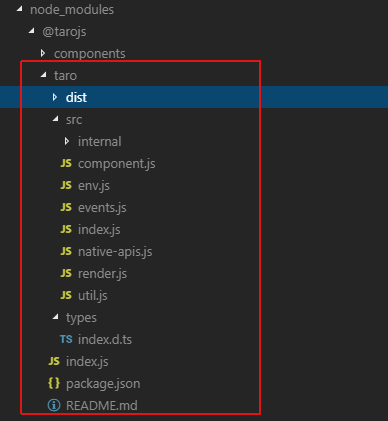Collapse the node_modules folder arrow
The image size is (388, 421).
pyautogui.click(x=20, y=9)
